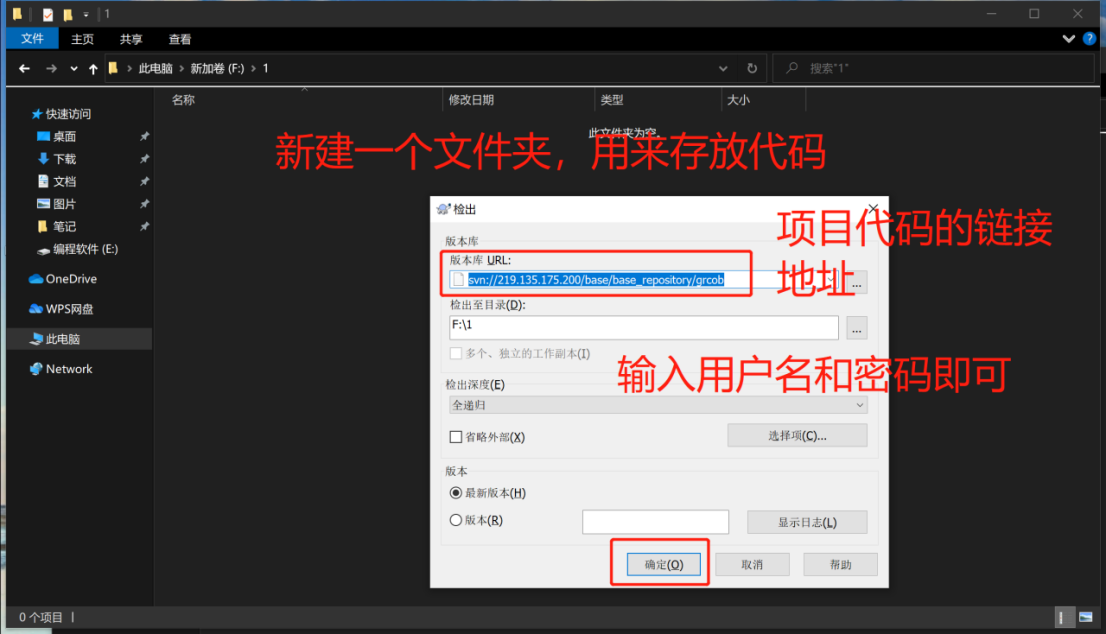Open the 文件 menu tab
This screenshot has width=1106, height=634.
click(32, 39)
